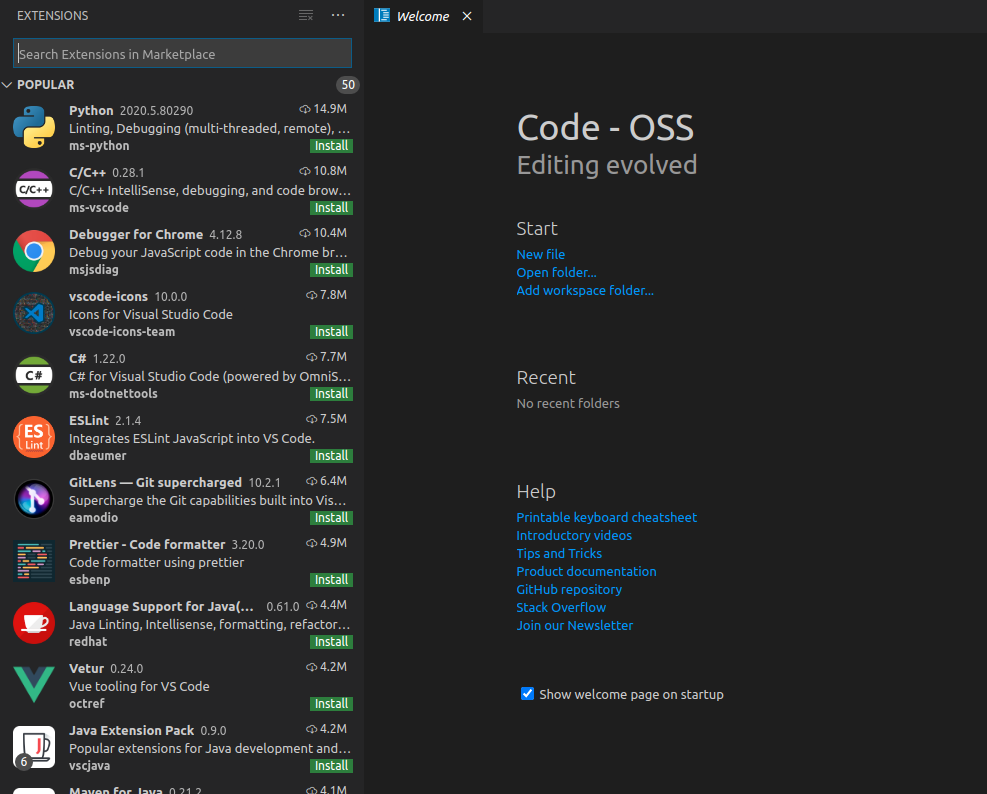Viewport: 987px width, 794px height.
Task: Click the 6 badge on Java Extension Pack
Action: click(24, 761)
